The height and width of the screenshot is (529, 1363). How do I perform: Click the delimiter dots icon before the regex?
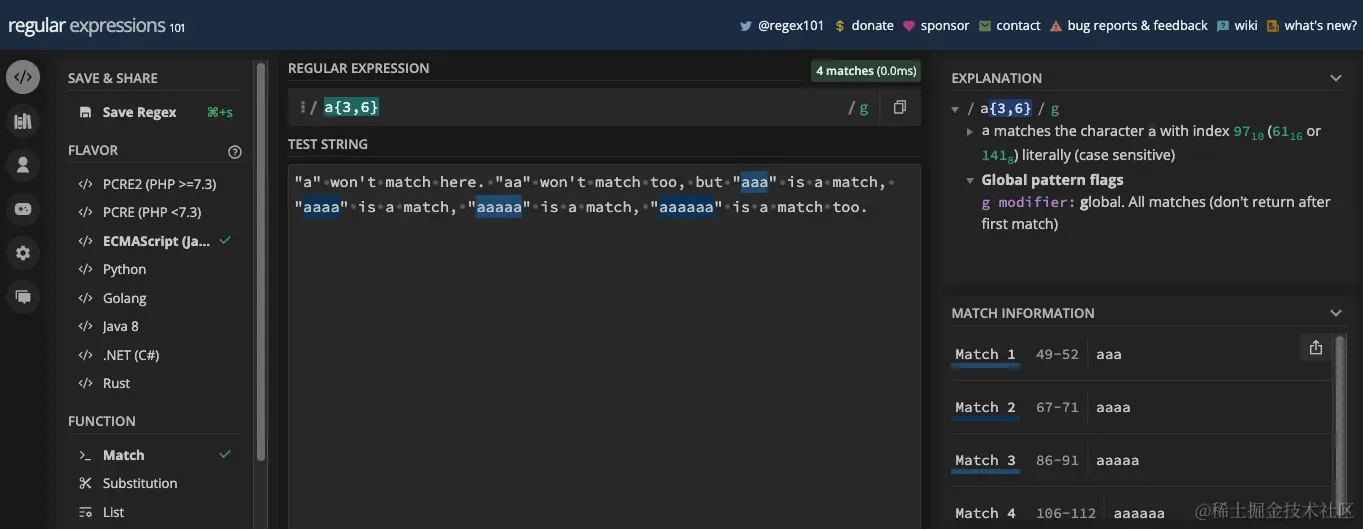pyautogui.click(x=301, y=107)
